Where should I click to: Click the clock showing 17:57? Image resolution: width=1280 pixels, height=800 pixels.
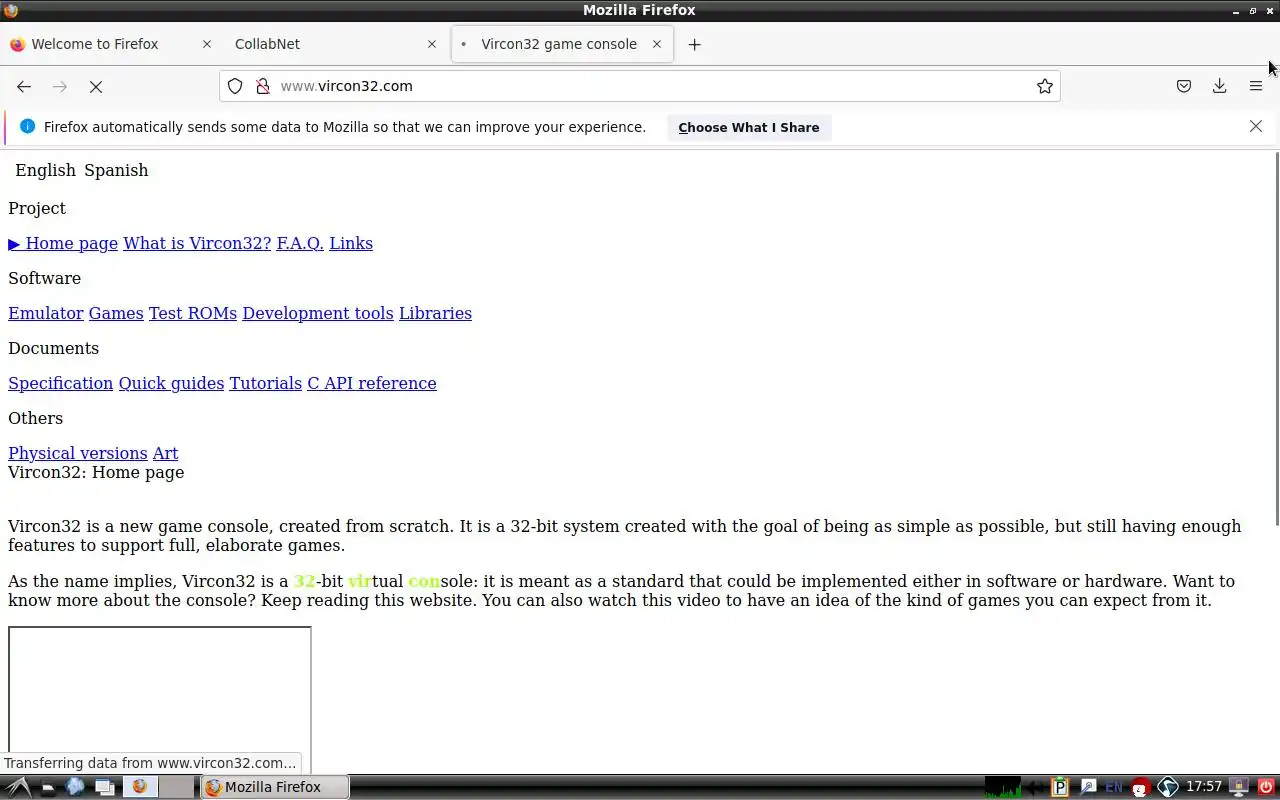click(1204, 787)
